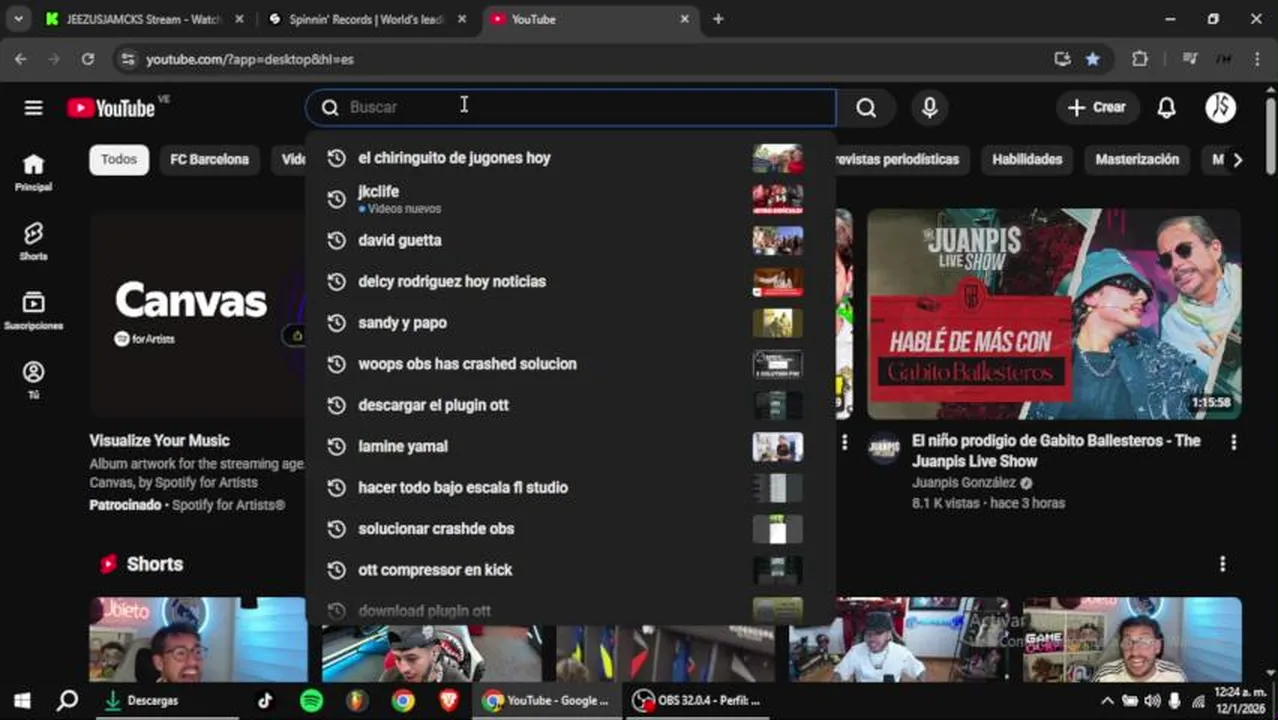
Task: Choose suggestion 'ott compressor en kick'
Action: [x=570, y=570]
